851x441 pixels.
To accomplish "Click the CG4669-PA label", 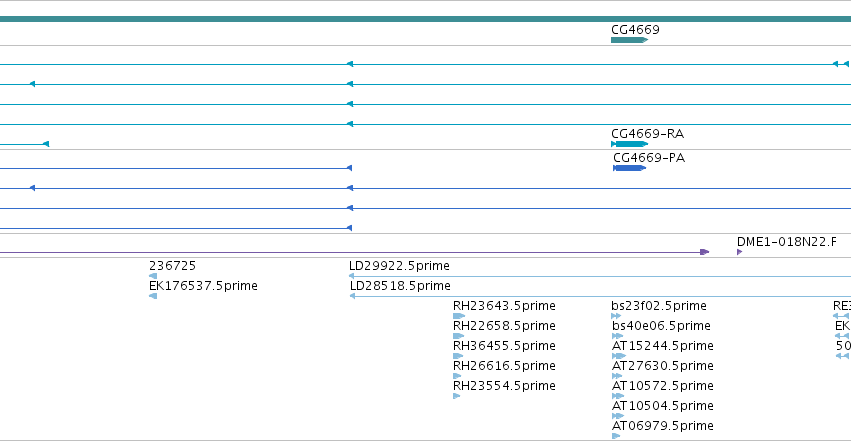I will point(649,158).
